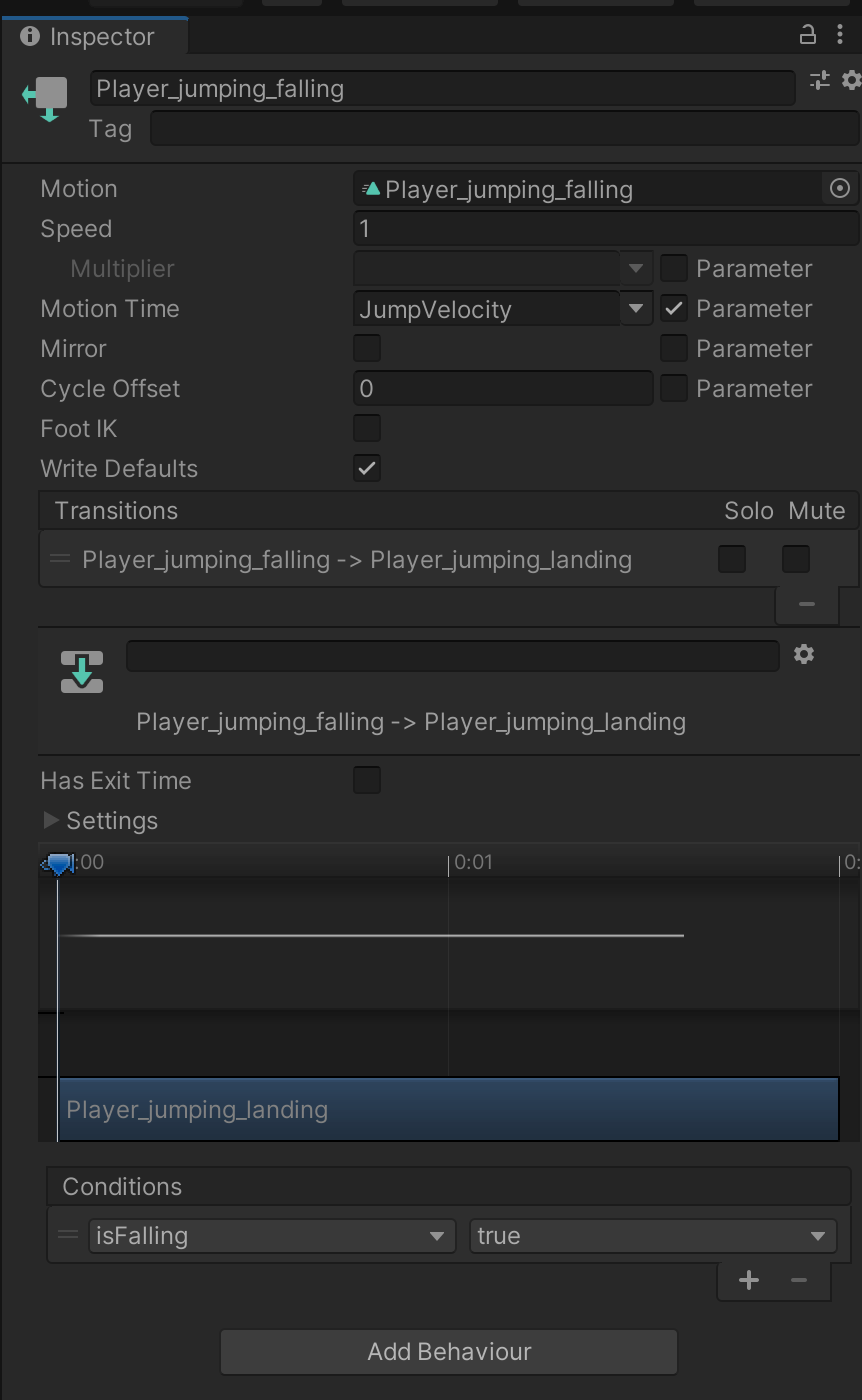The height and width of the screenshot is (1400, 862).
Task: Click the Transitions list header
Action: tap(449, 510)
